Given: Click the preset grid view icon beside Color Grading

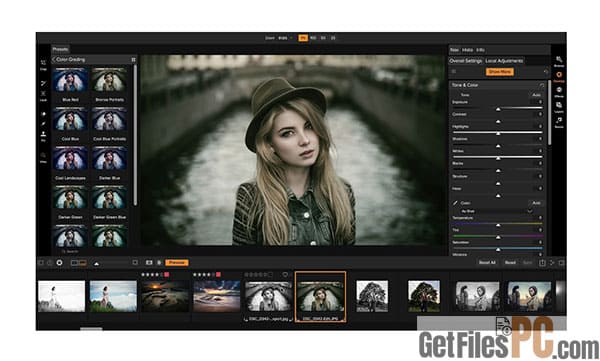Looking at the screenshot, I should point(133,60).
